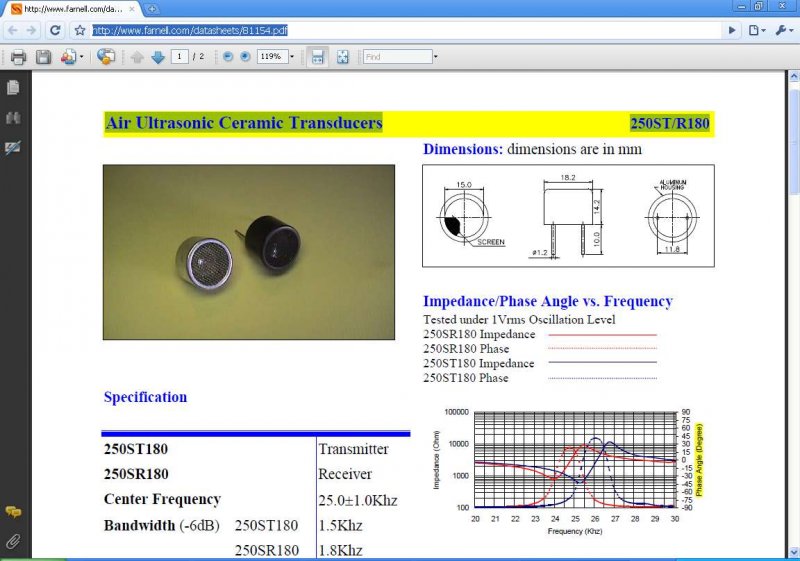Open the binoculars search panel
Viewport: 800px width, 561px height.
tap(13, 118)
